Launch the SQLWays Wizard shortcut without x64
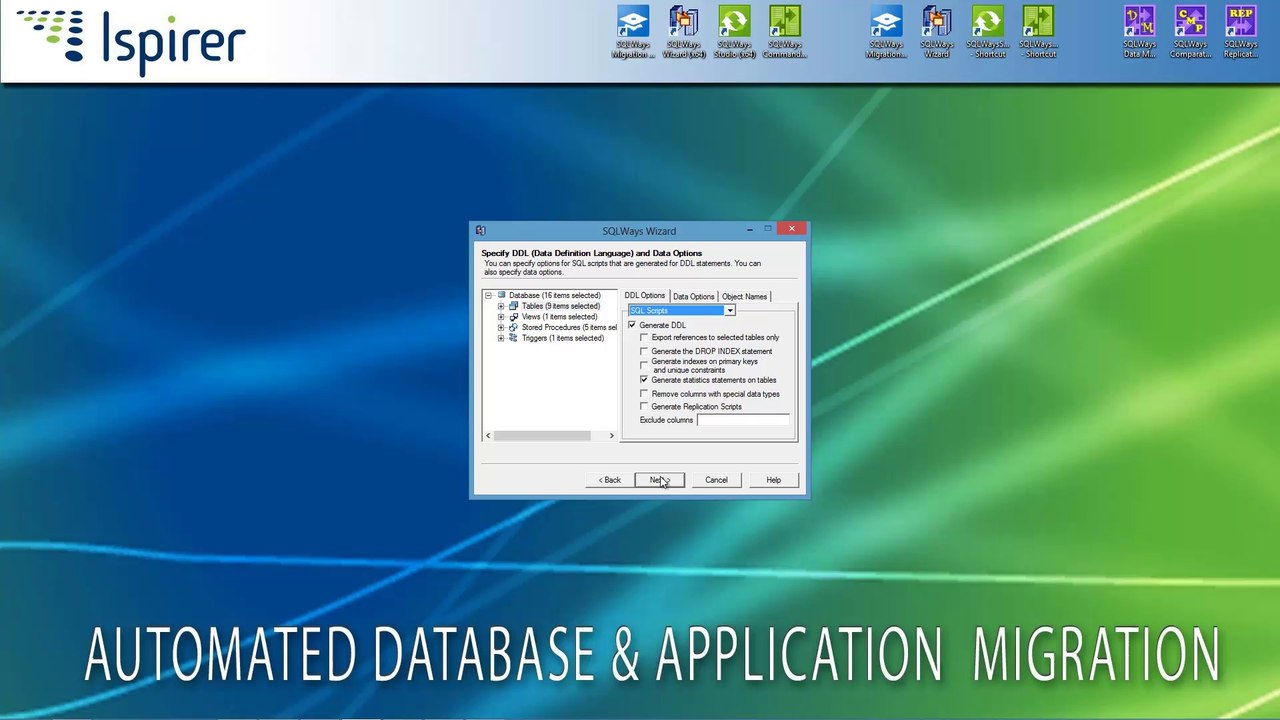The height and width of the screenshot is (720, 1280). (x=937, y=32)
